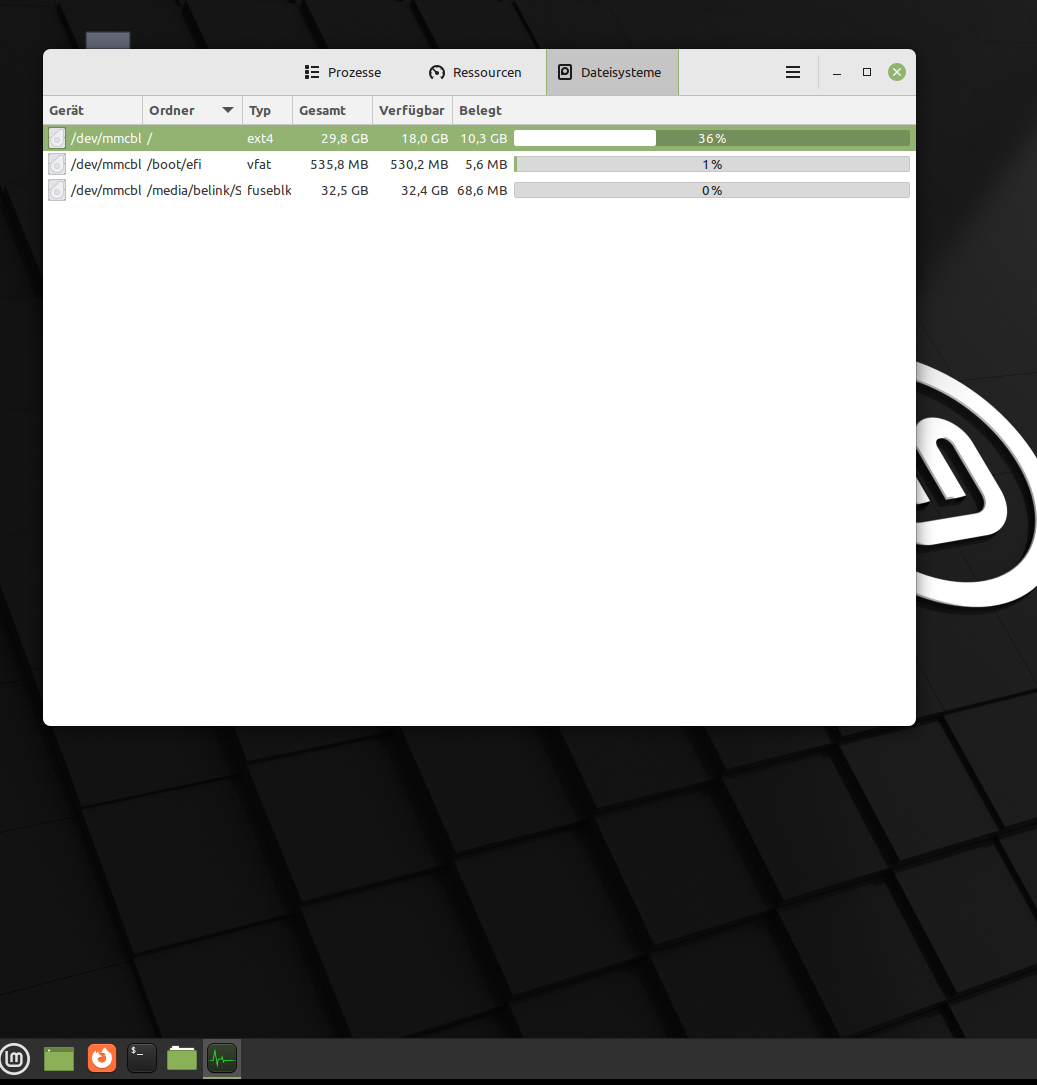Click the 530,2 MB available value
The width and height of the screenshot is (1037, 1085).
point(419,165)
